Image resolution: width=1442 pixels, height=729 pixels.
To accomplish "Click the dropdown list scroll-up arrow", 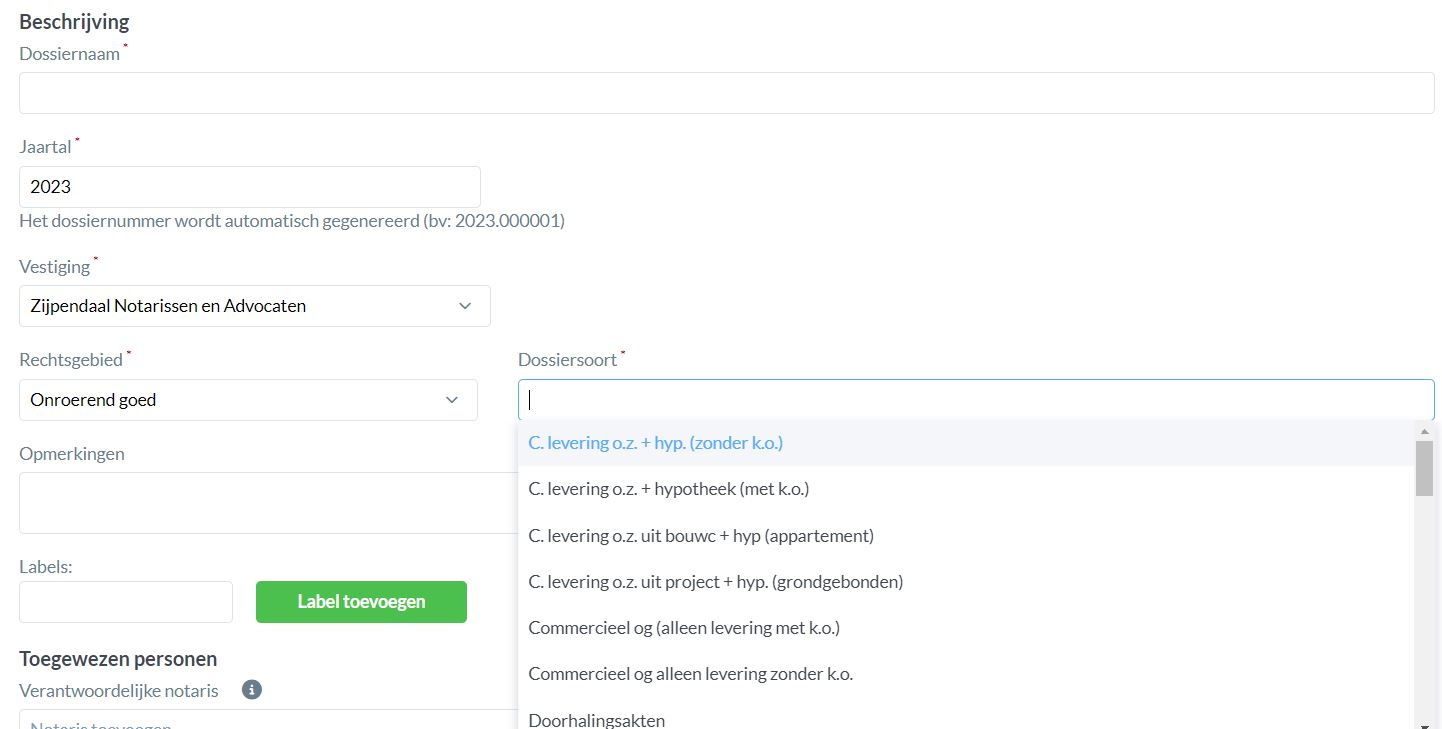I will (1424, 432).
